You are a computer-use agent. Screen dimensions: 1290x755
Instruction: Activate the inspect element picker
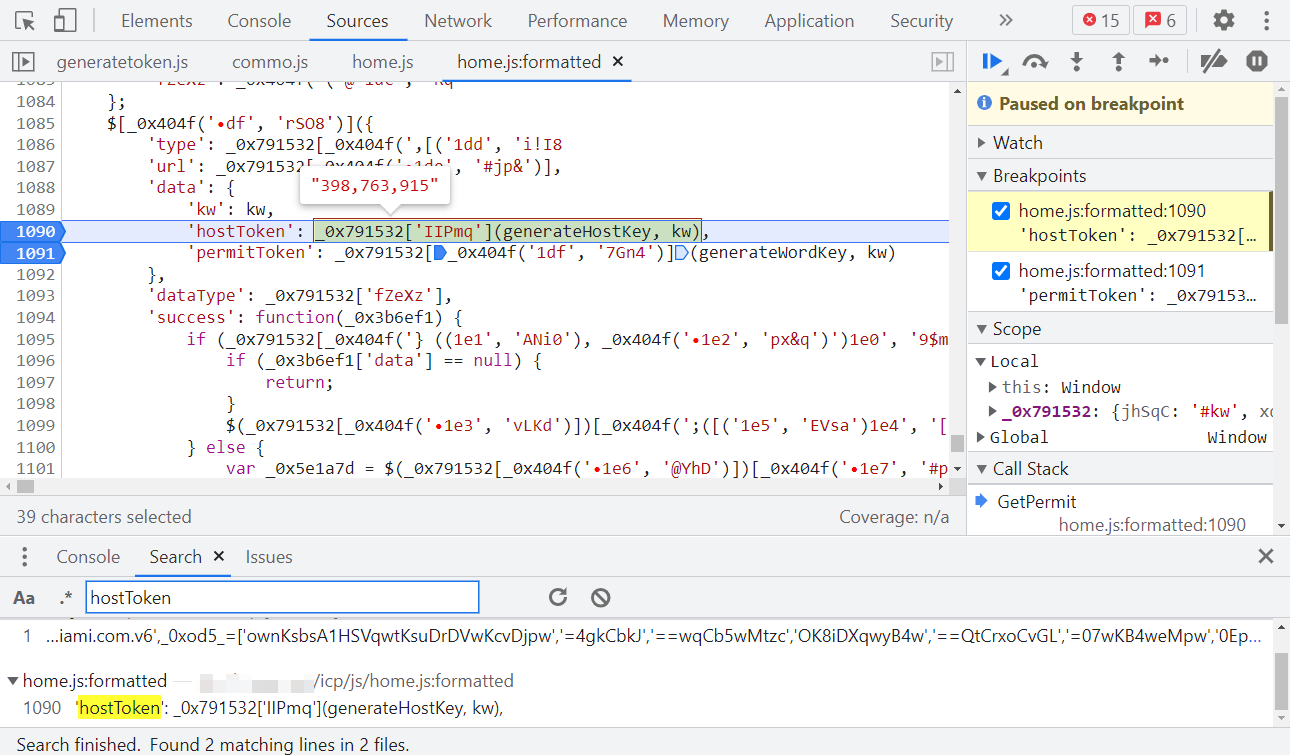pyautogui.click(x=25, y=20)
